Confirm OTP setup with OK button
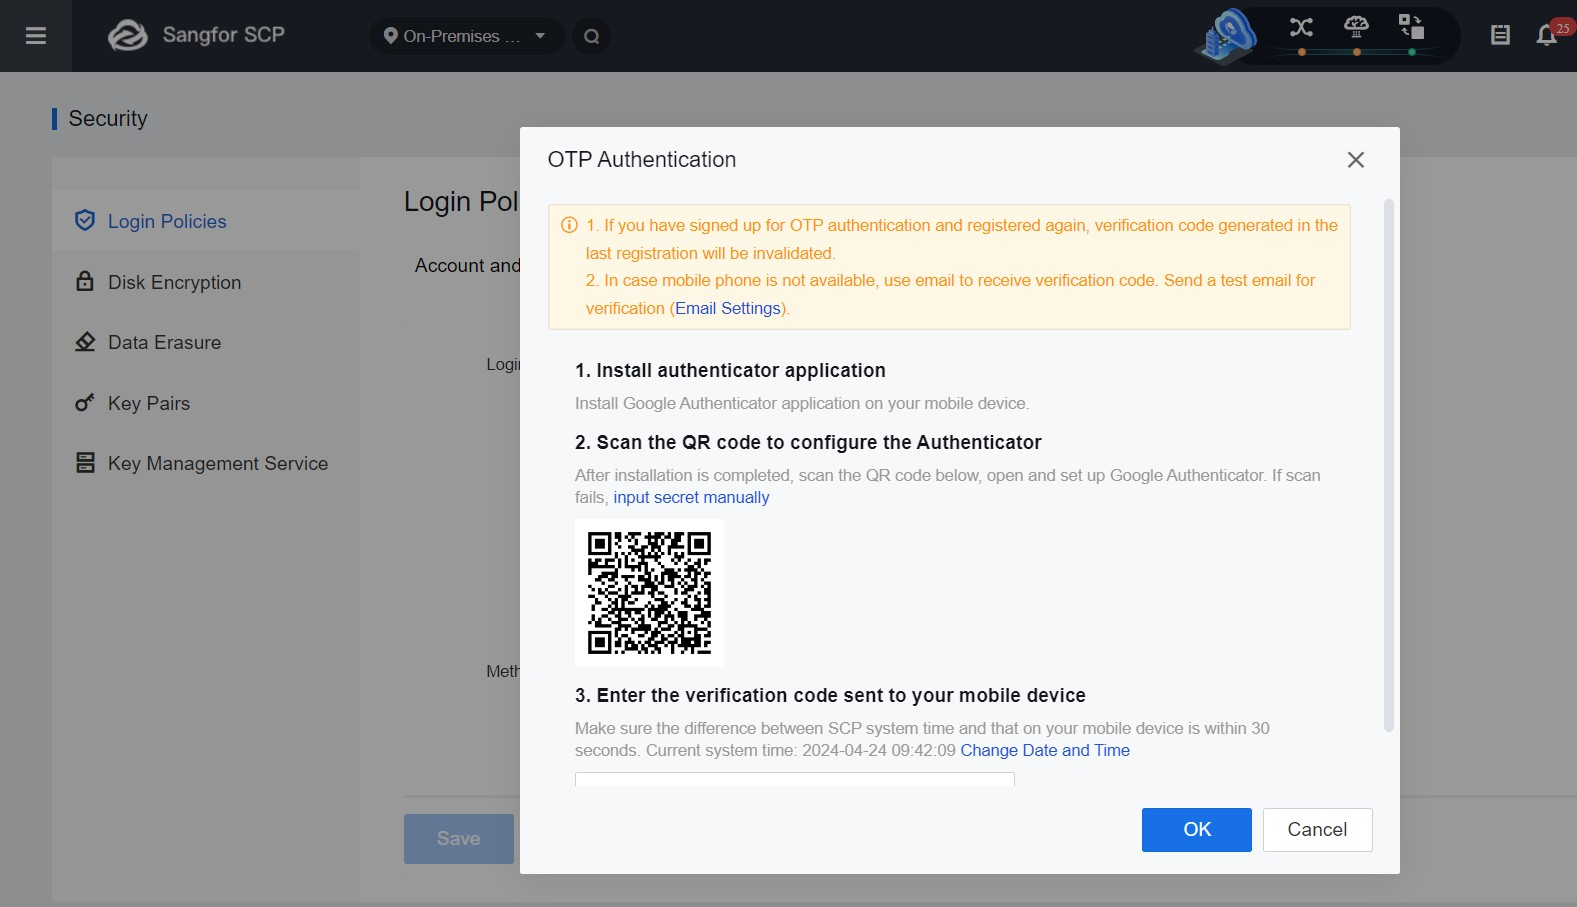Screen dimensions: 1577x907 tap(1196, 829)
